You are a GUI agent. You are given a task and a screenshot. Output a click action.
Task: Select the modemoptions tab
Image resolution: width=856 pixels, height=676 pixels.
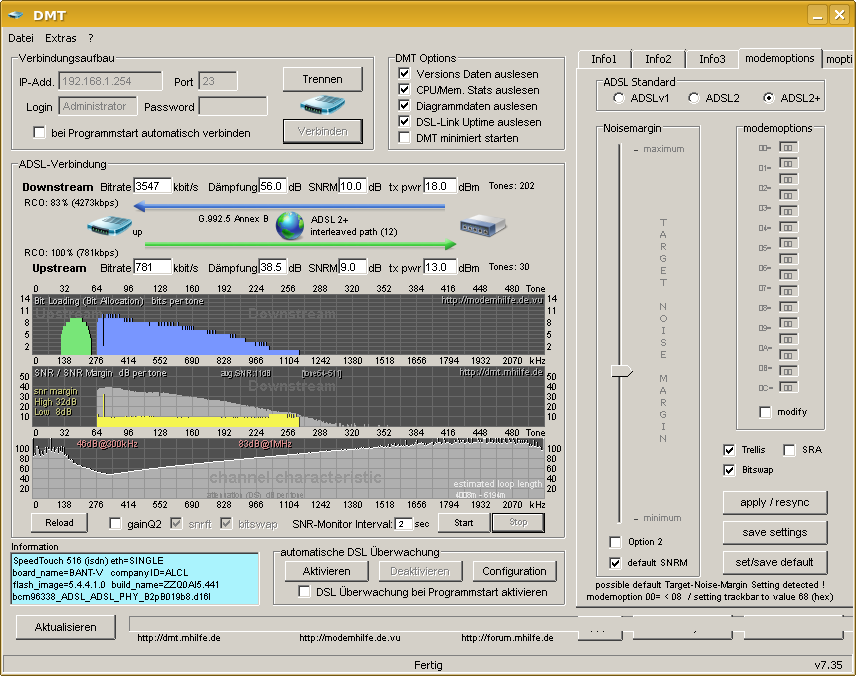pyautogui.click(x=780, y=58)
